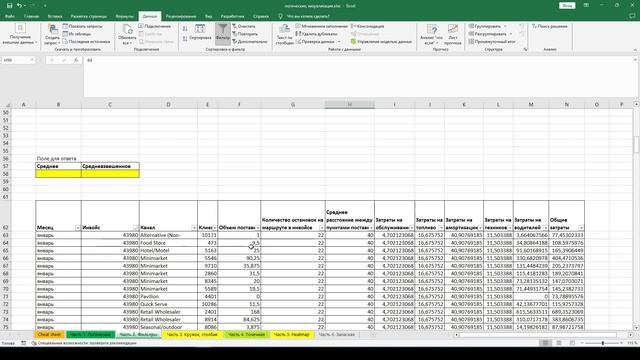Image resolution: width=640 pixels, height=360 pixels.
Task: Open the Затраты на водителей filter dropdown
Action: tap(545, 228)
